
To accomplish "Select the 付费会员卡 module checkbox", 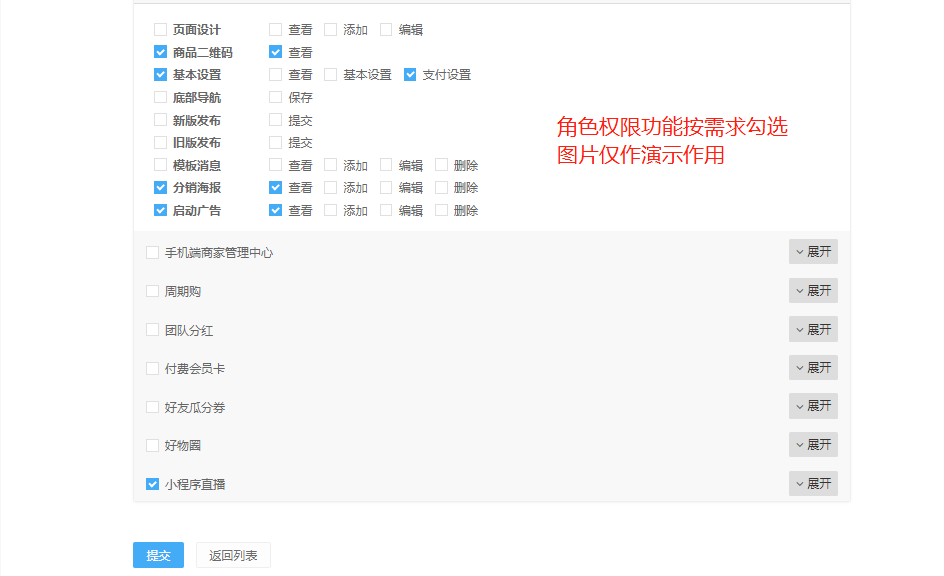I will (152, 368).
